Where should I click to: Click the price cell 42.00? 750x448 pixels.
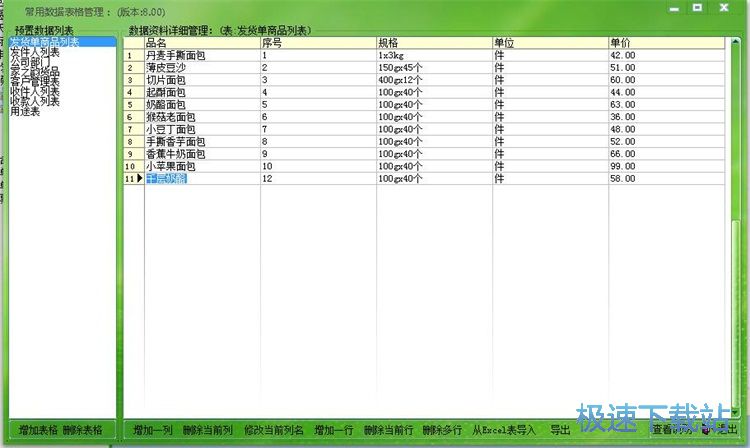(667, 55)
